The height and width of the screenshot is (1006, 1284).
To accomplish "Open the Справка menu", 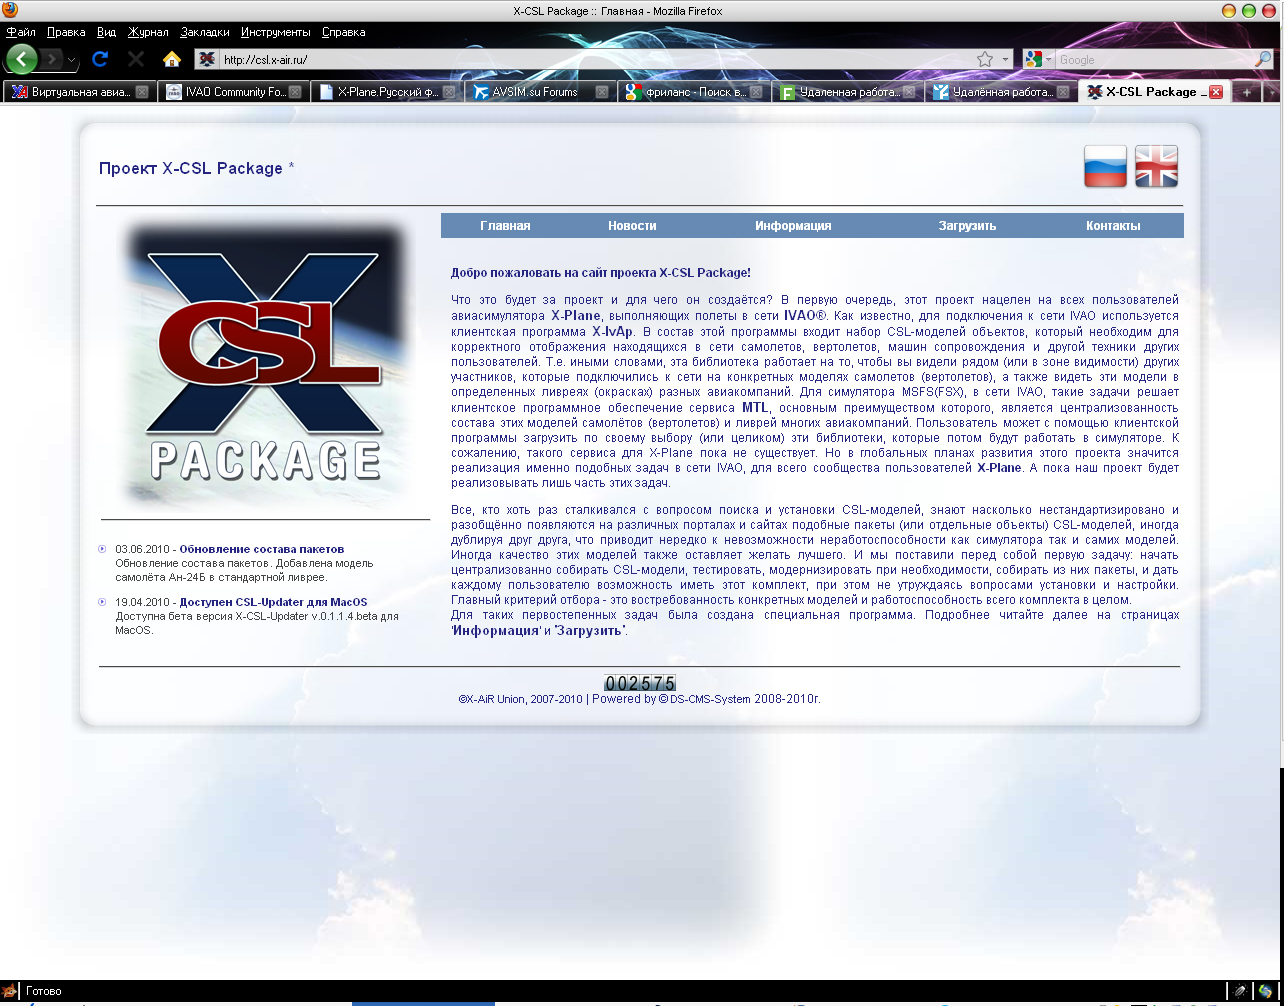I will [344, 32].
